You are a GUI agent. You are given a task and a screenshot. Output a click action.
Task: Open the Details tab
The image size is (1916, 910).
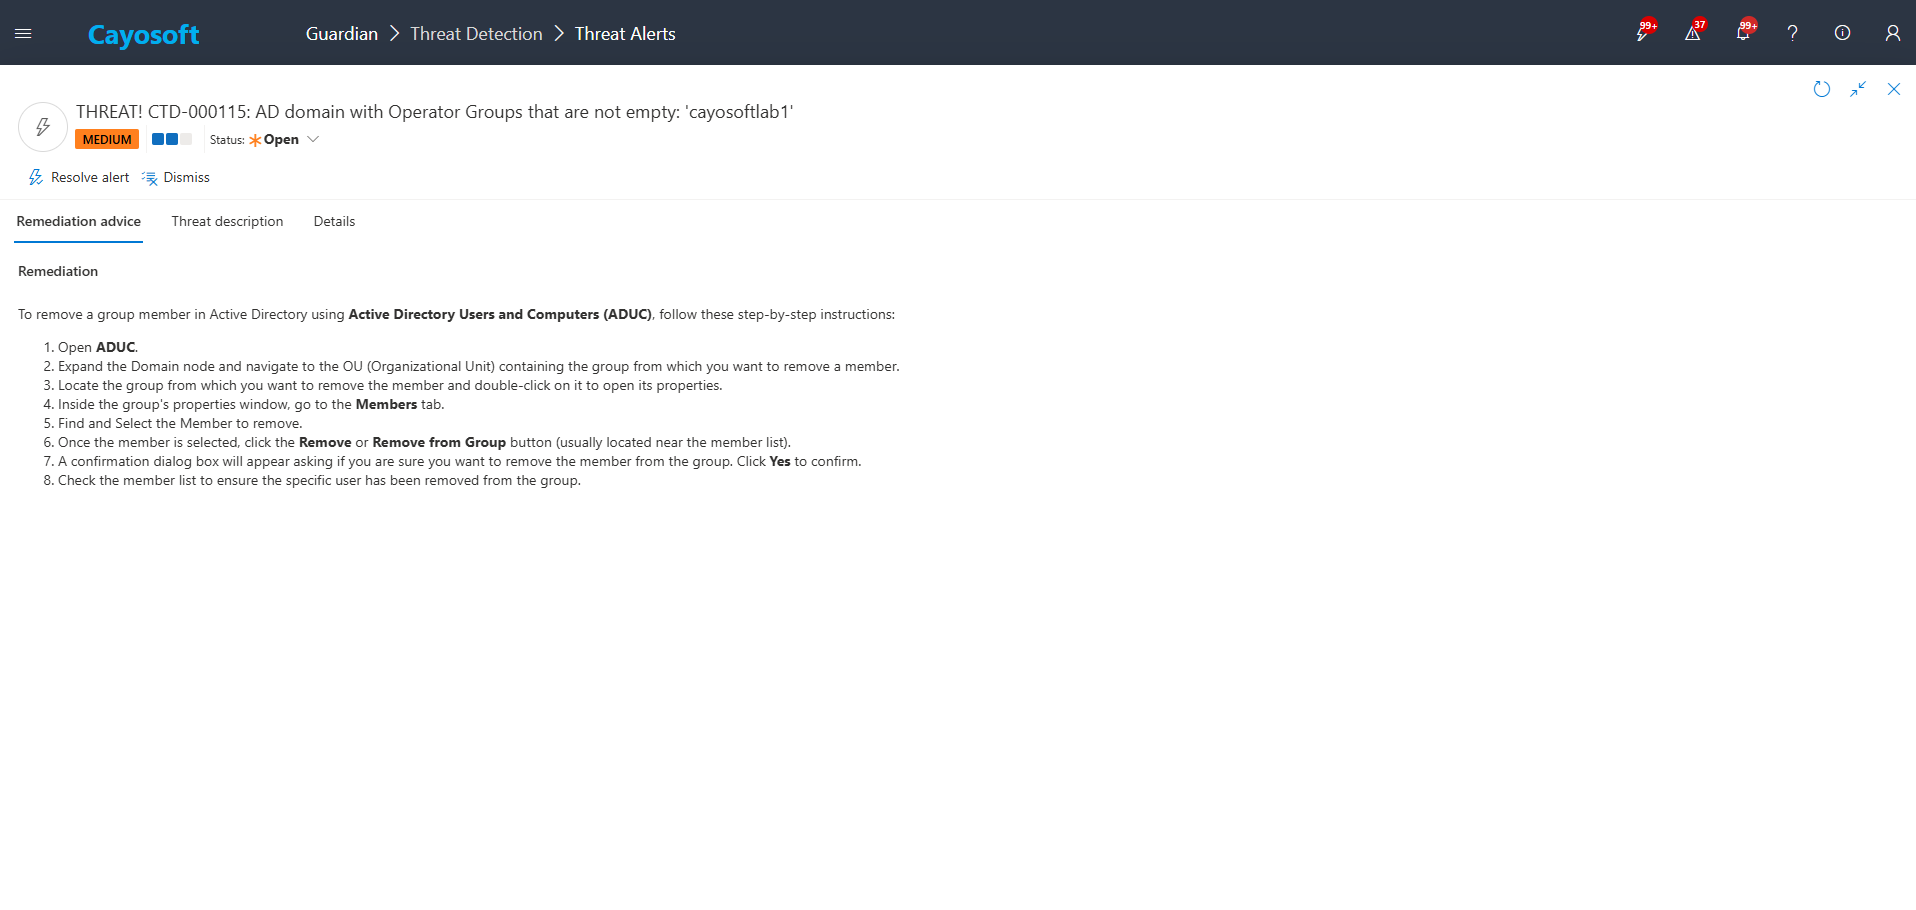pos(334,221)
